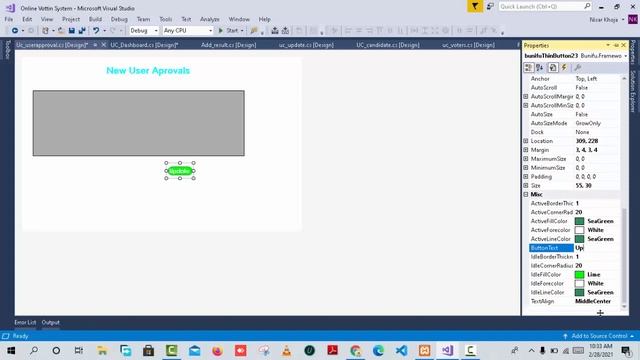This screenshot has width=640, height=360.
Task: Click the NK user avatar badge
Action: tap(633, 19)
